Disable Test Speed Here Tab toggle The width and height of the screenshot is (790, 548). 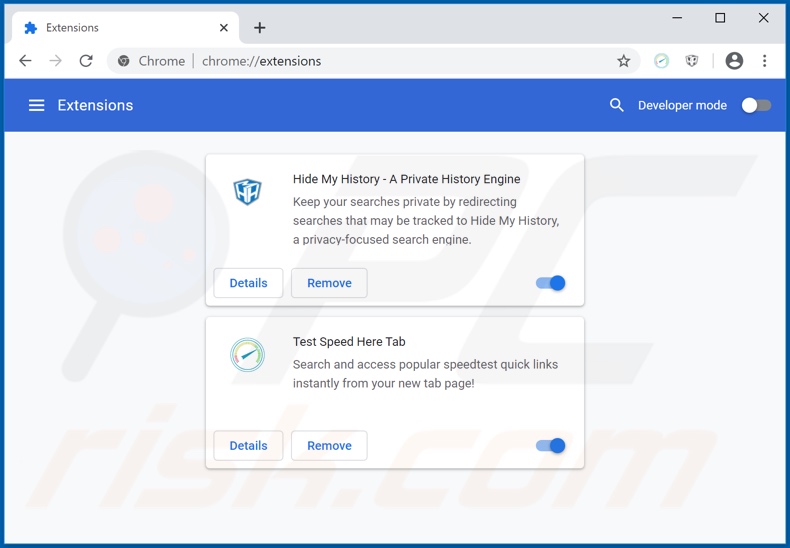click(550, 446)
